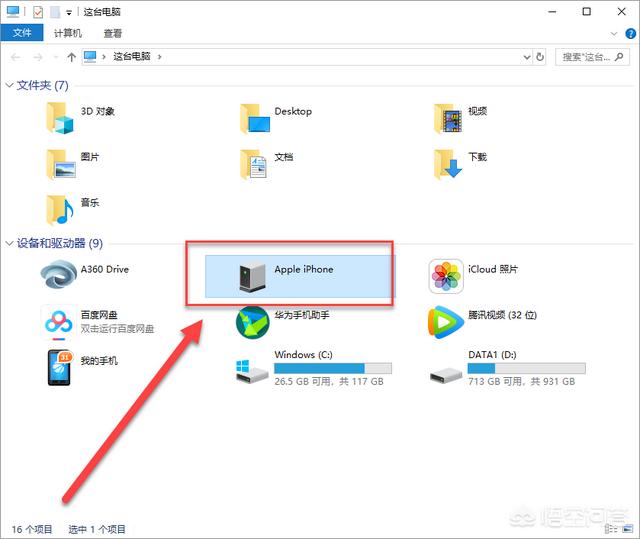Select the 百度网盘 icon
The image size is (640, 539).
[59, 322]
